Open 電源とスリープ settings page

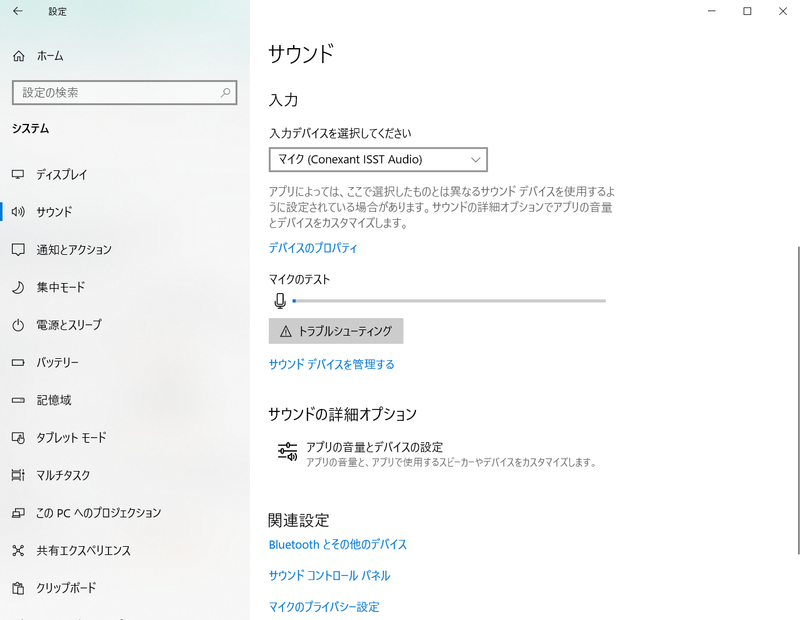pyautogui.click(x=69, y=325)
